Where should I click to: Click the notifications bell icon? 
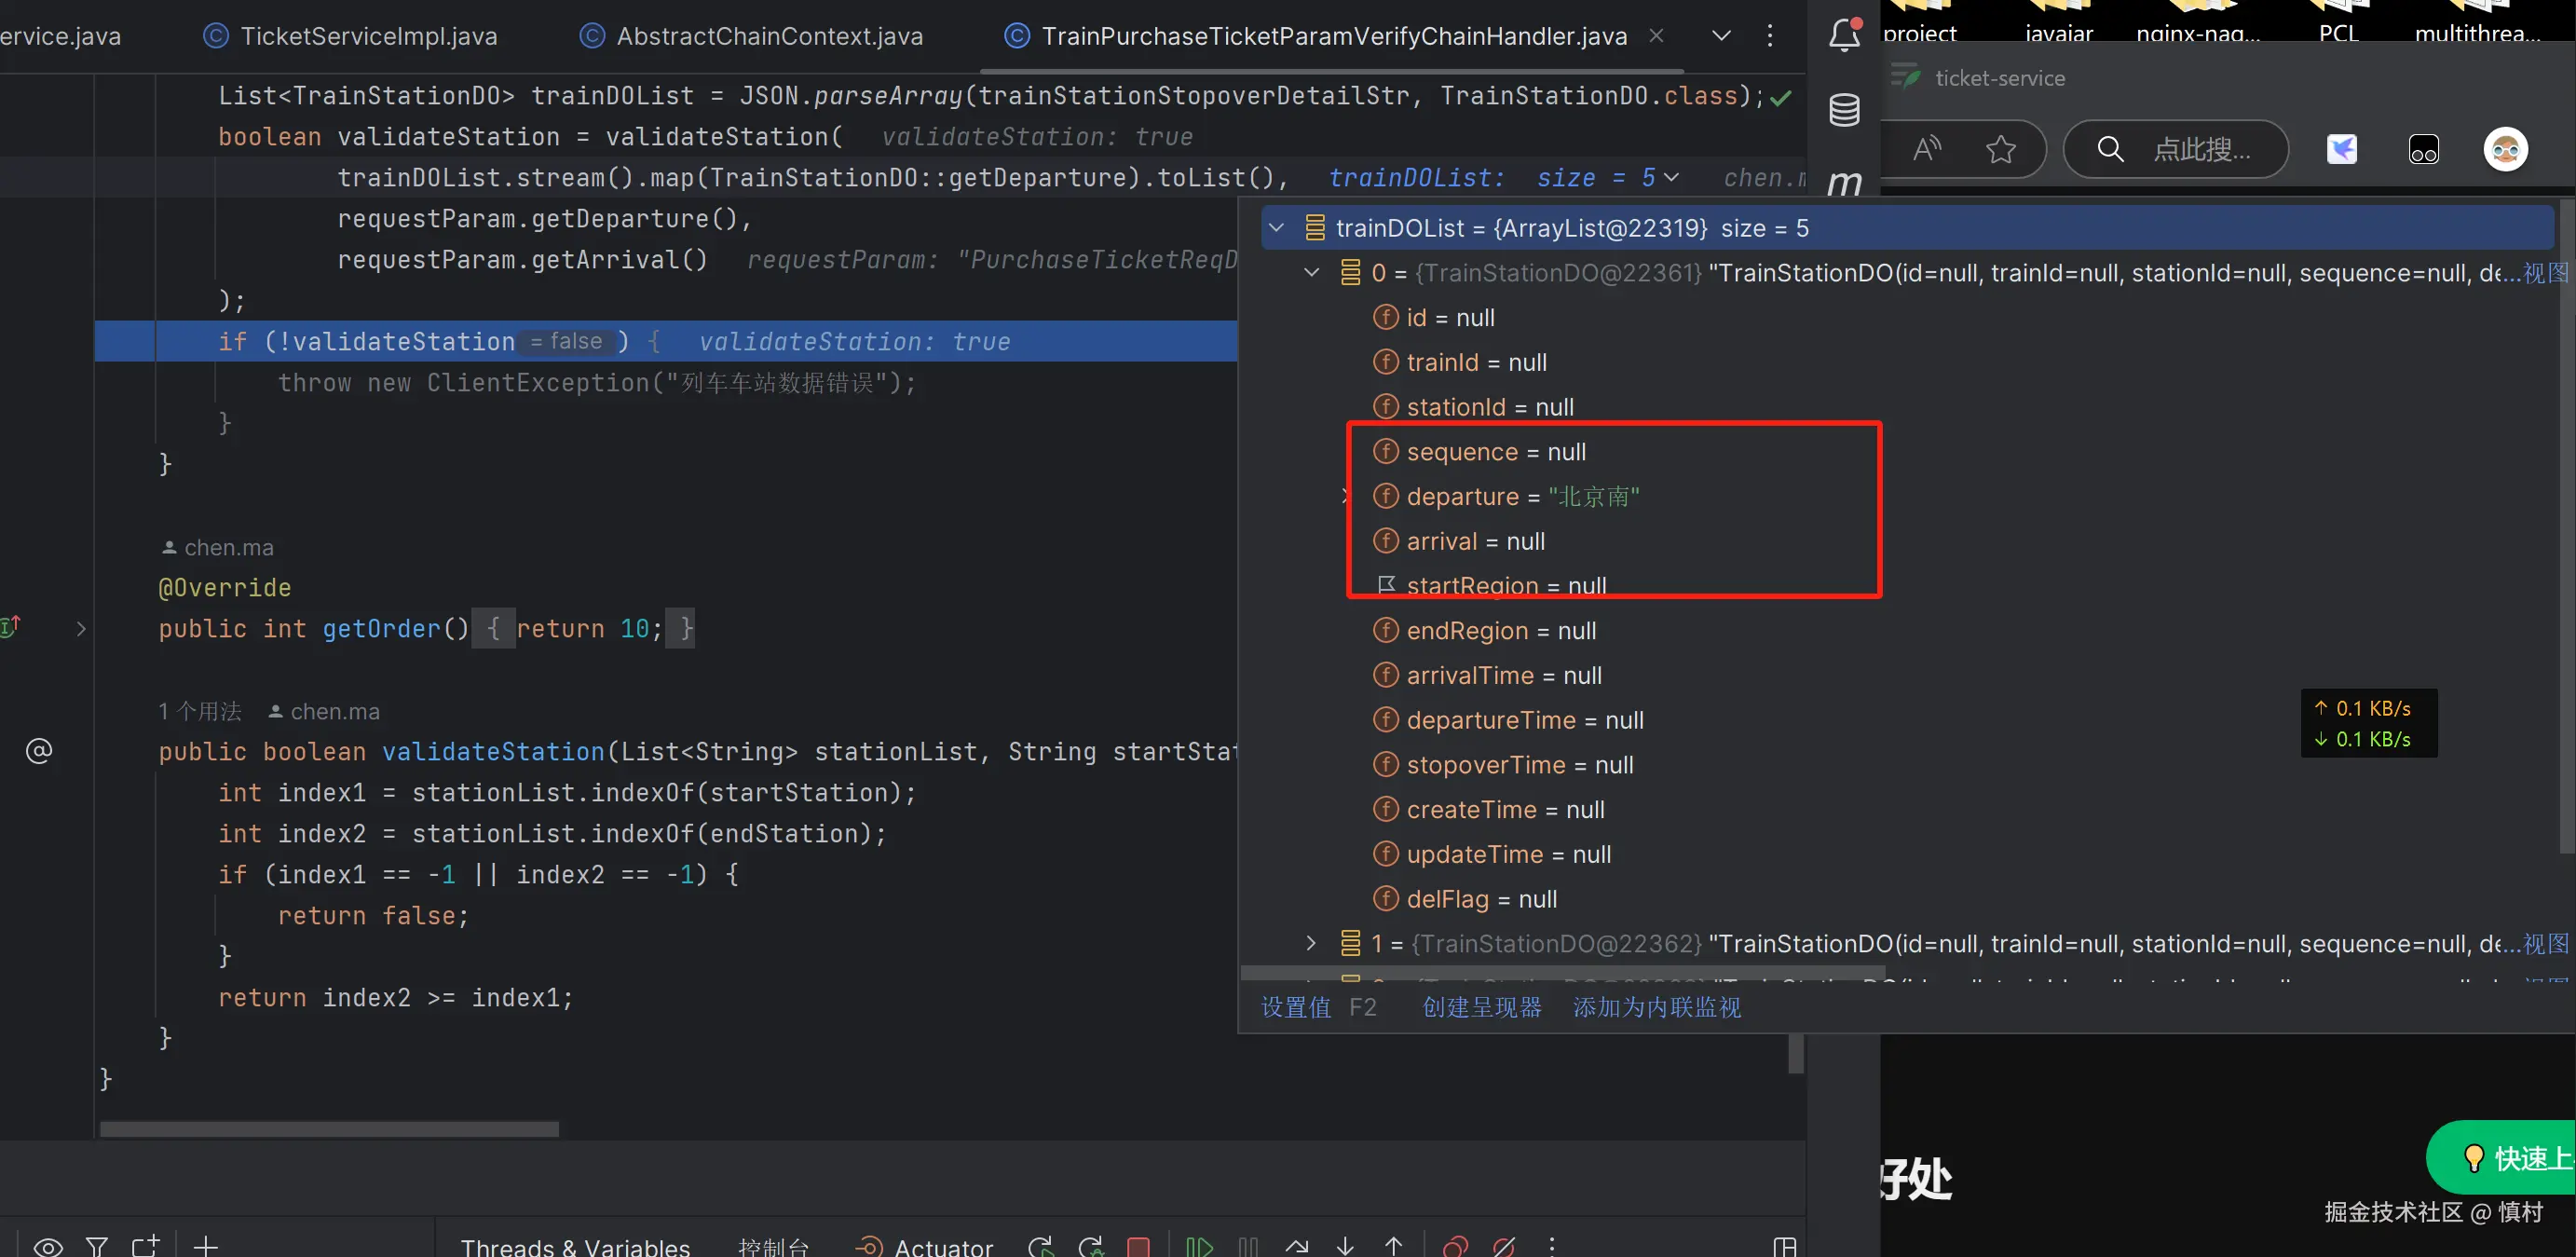point(1844,35)
